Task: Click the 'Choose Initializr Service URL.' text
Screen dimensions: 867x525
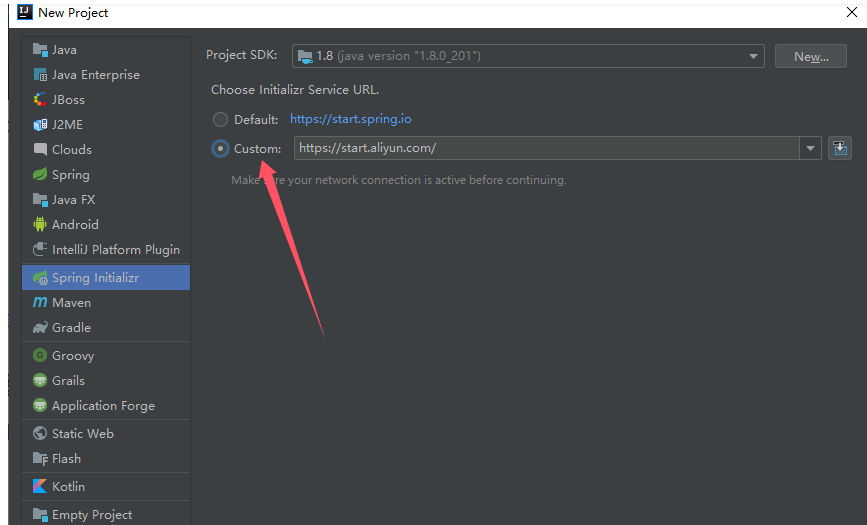Action: pyautogui.click(x=295, y=90)
